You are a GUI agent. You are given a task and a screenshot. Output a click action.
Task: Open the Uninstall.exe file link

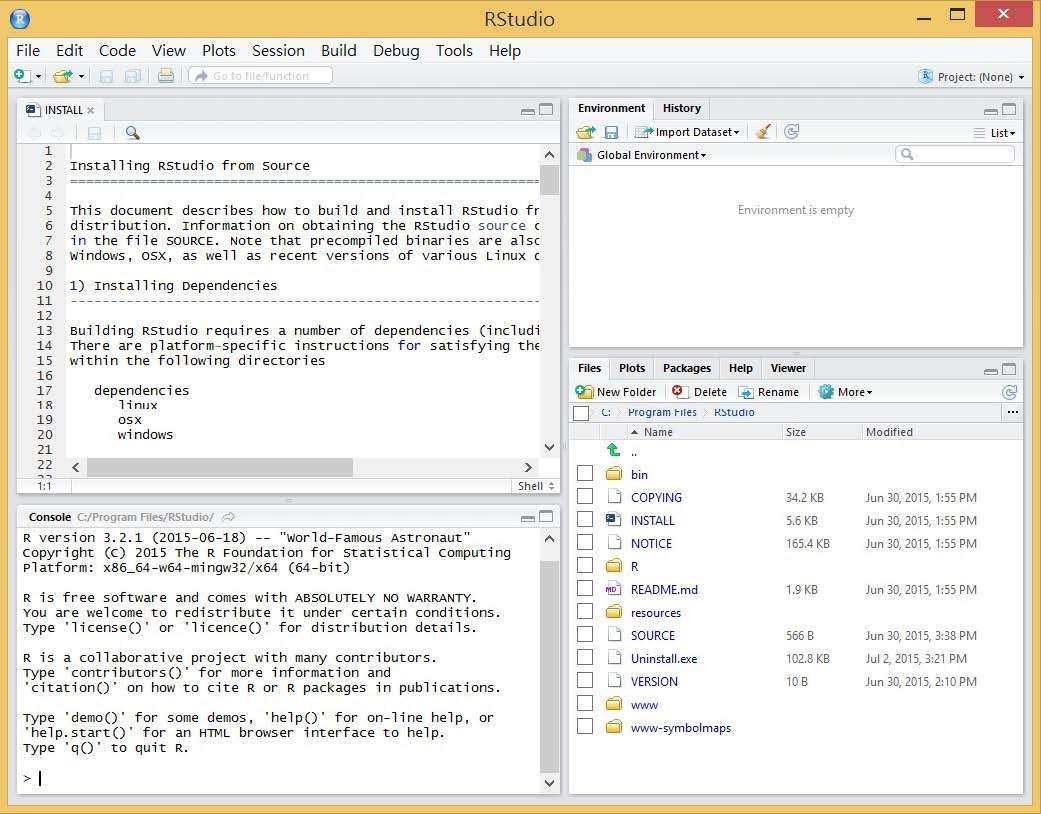[664, 659]
